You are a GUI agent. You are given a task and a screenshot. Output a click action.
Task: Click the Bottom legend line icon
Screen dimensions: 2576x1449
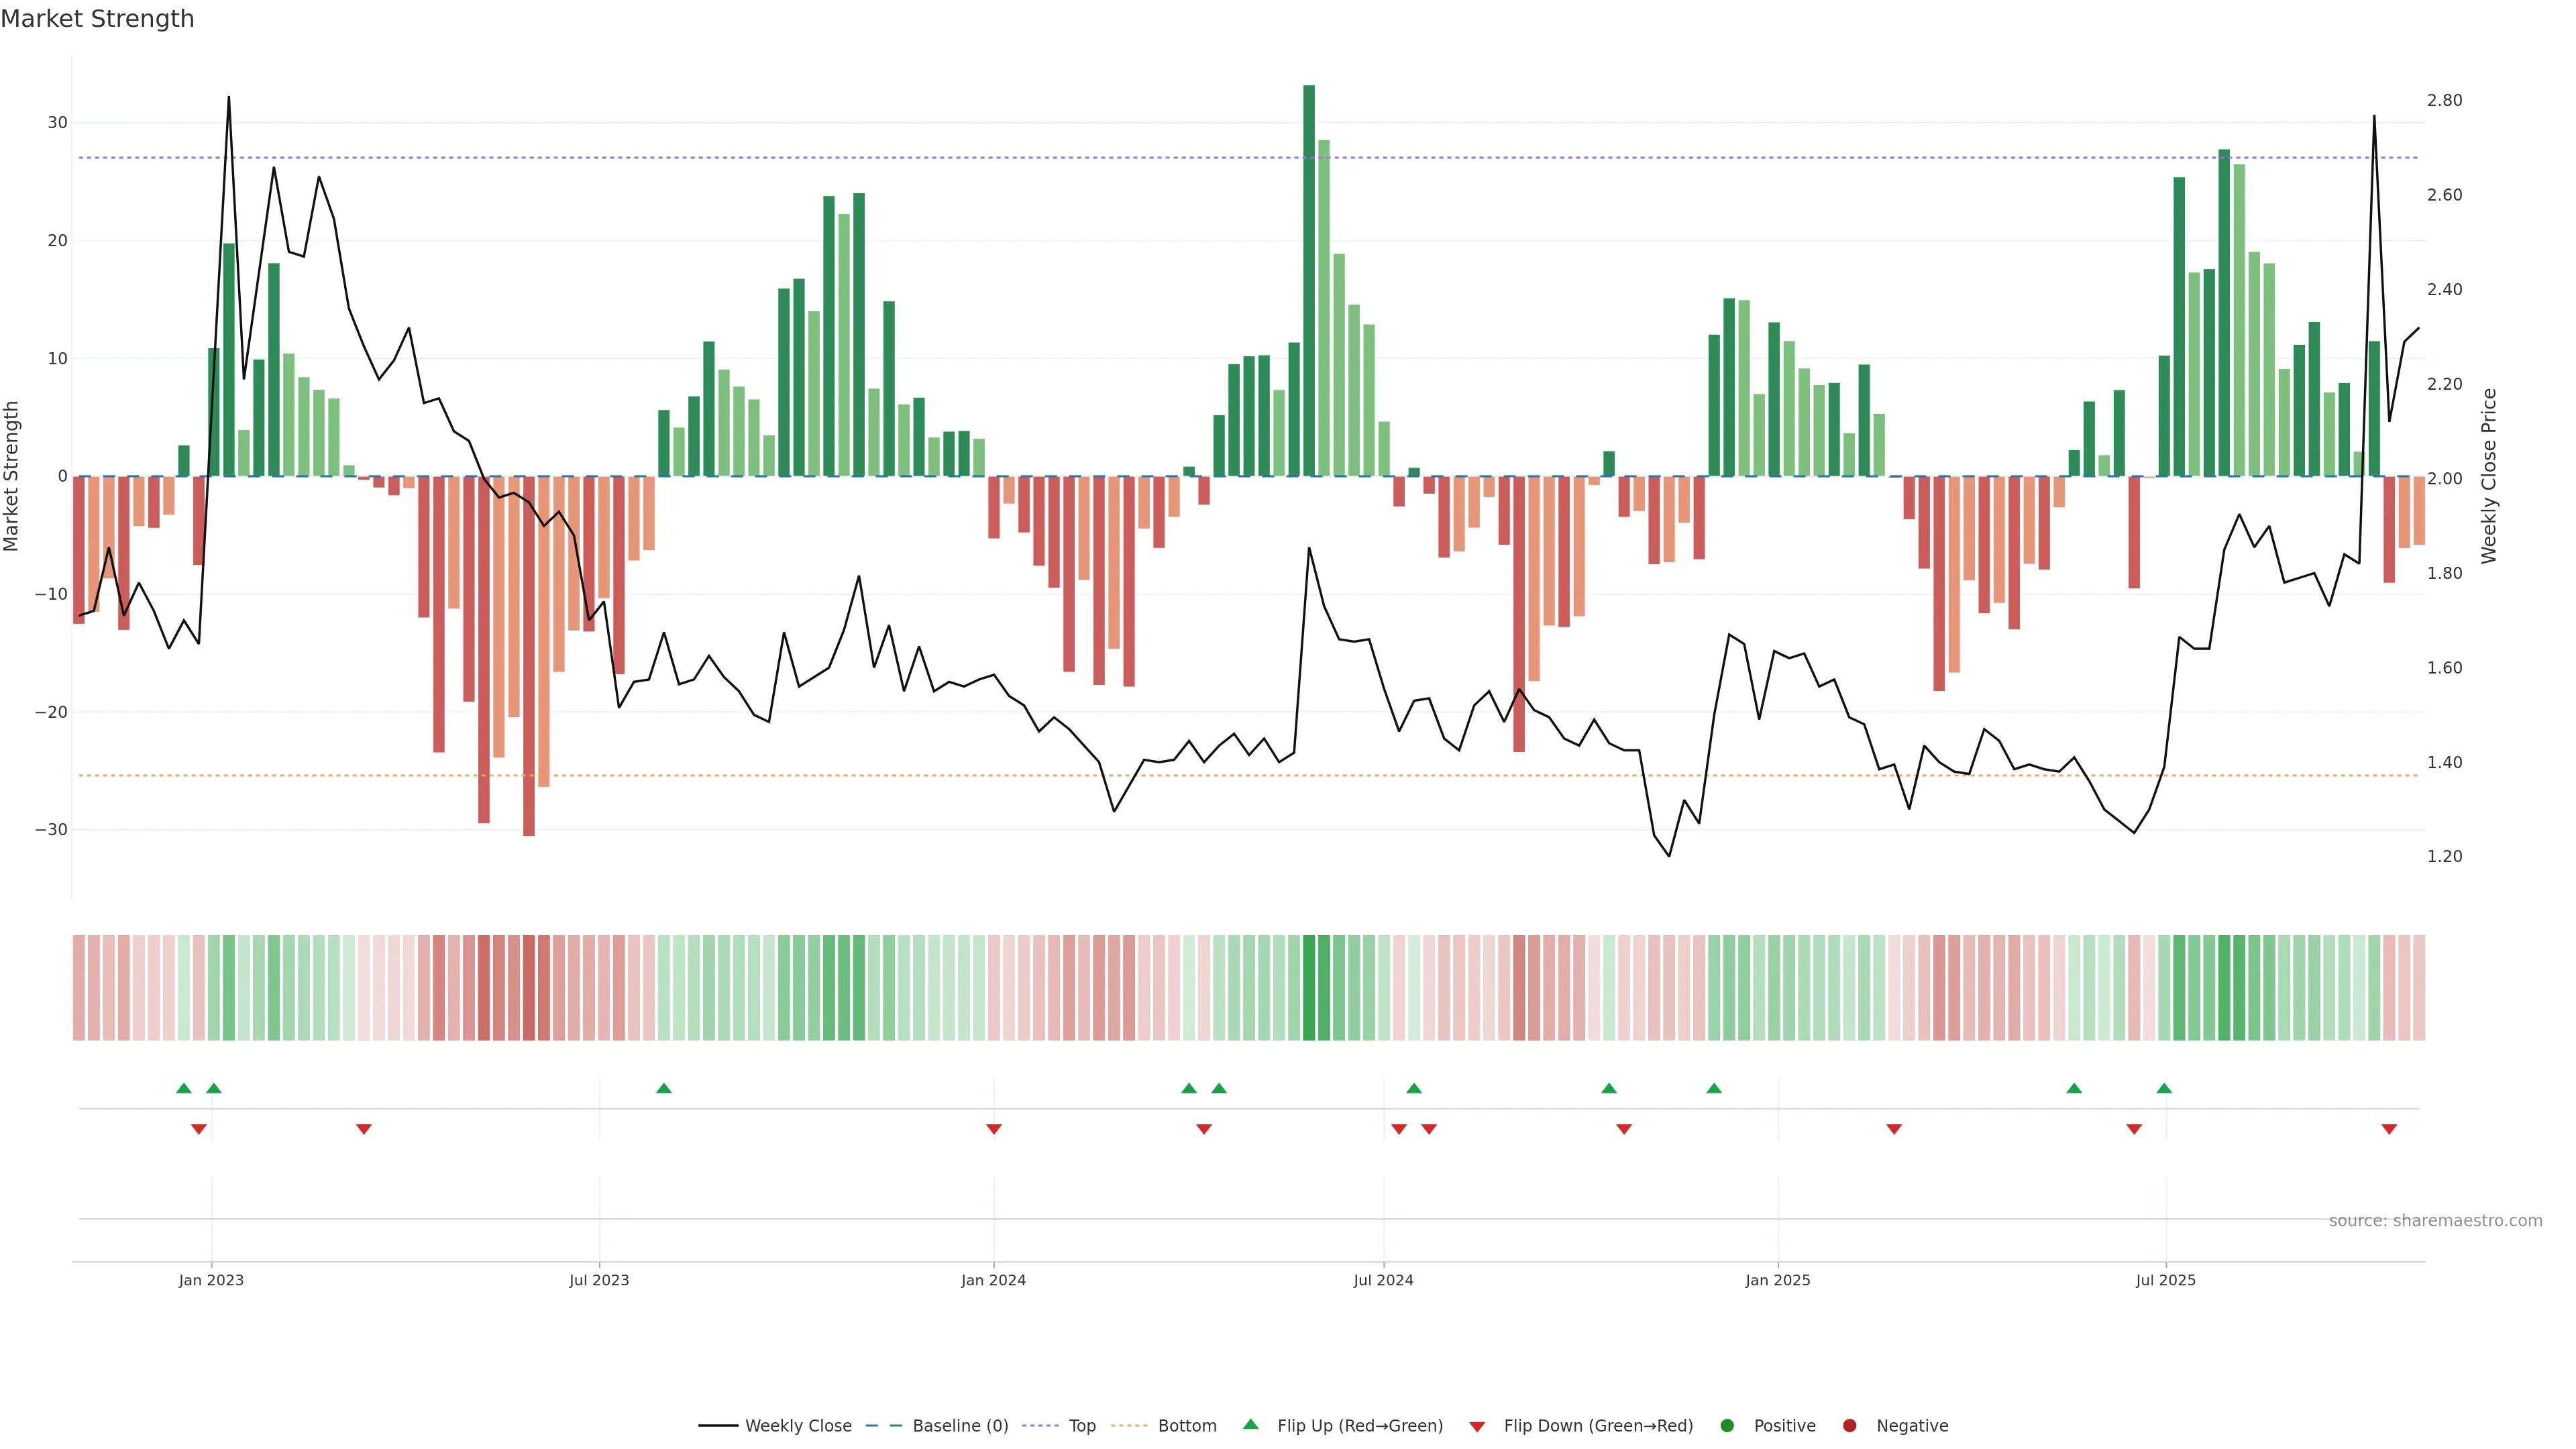pos(1129,1425)
